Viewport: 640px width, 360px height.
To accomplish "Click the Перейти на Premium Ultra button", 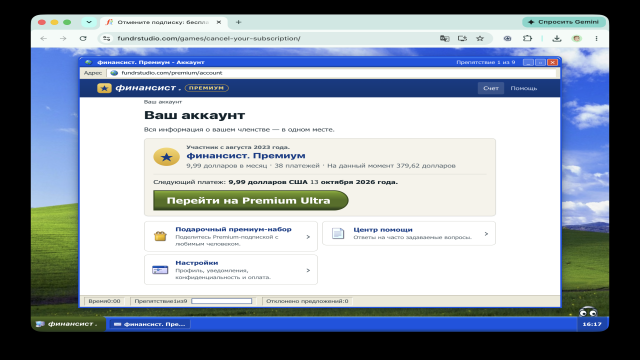I will (x=251, y=200).
